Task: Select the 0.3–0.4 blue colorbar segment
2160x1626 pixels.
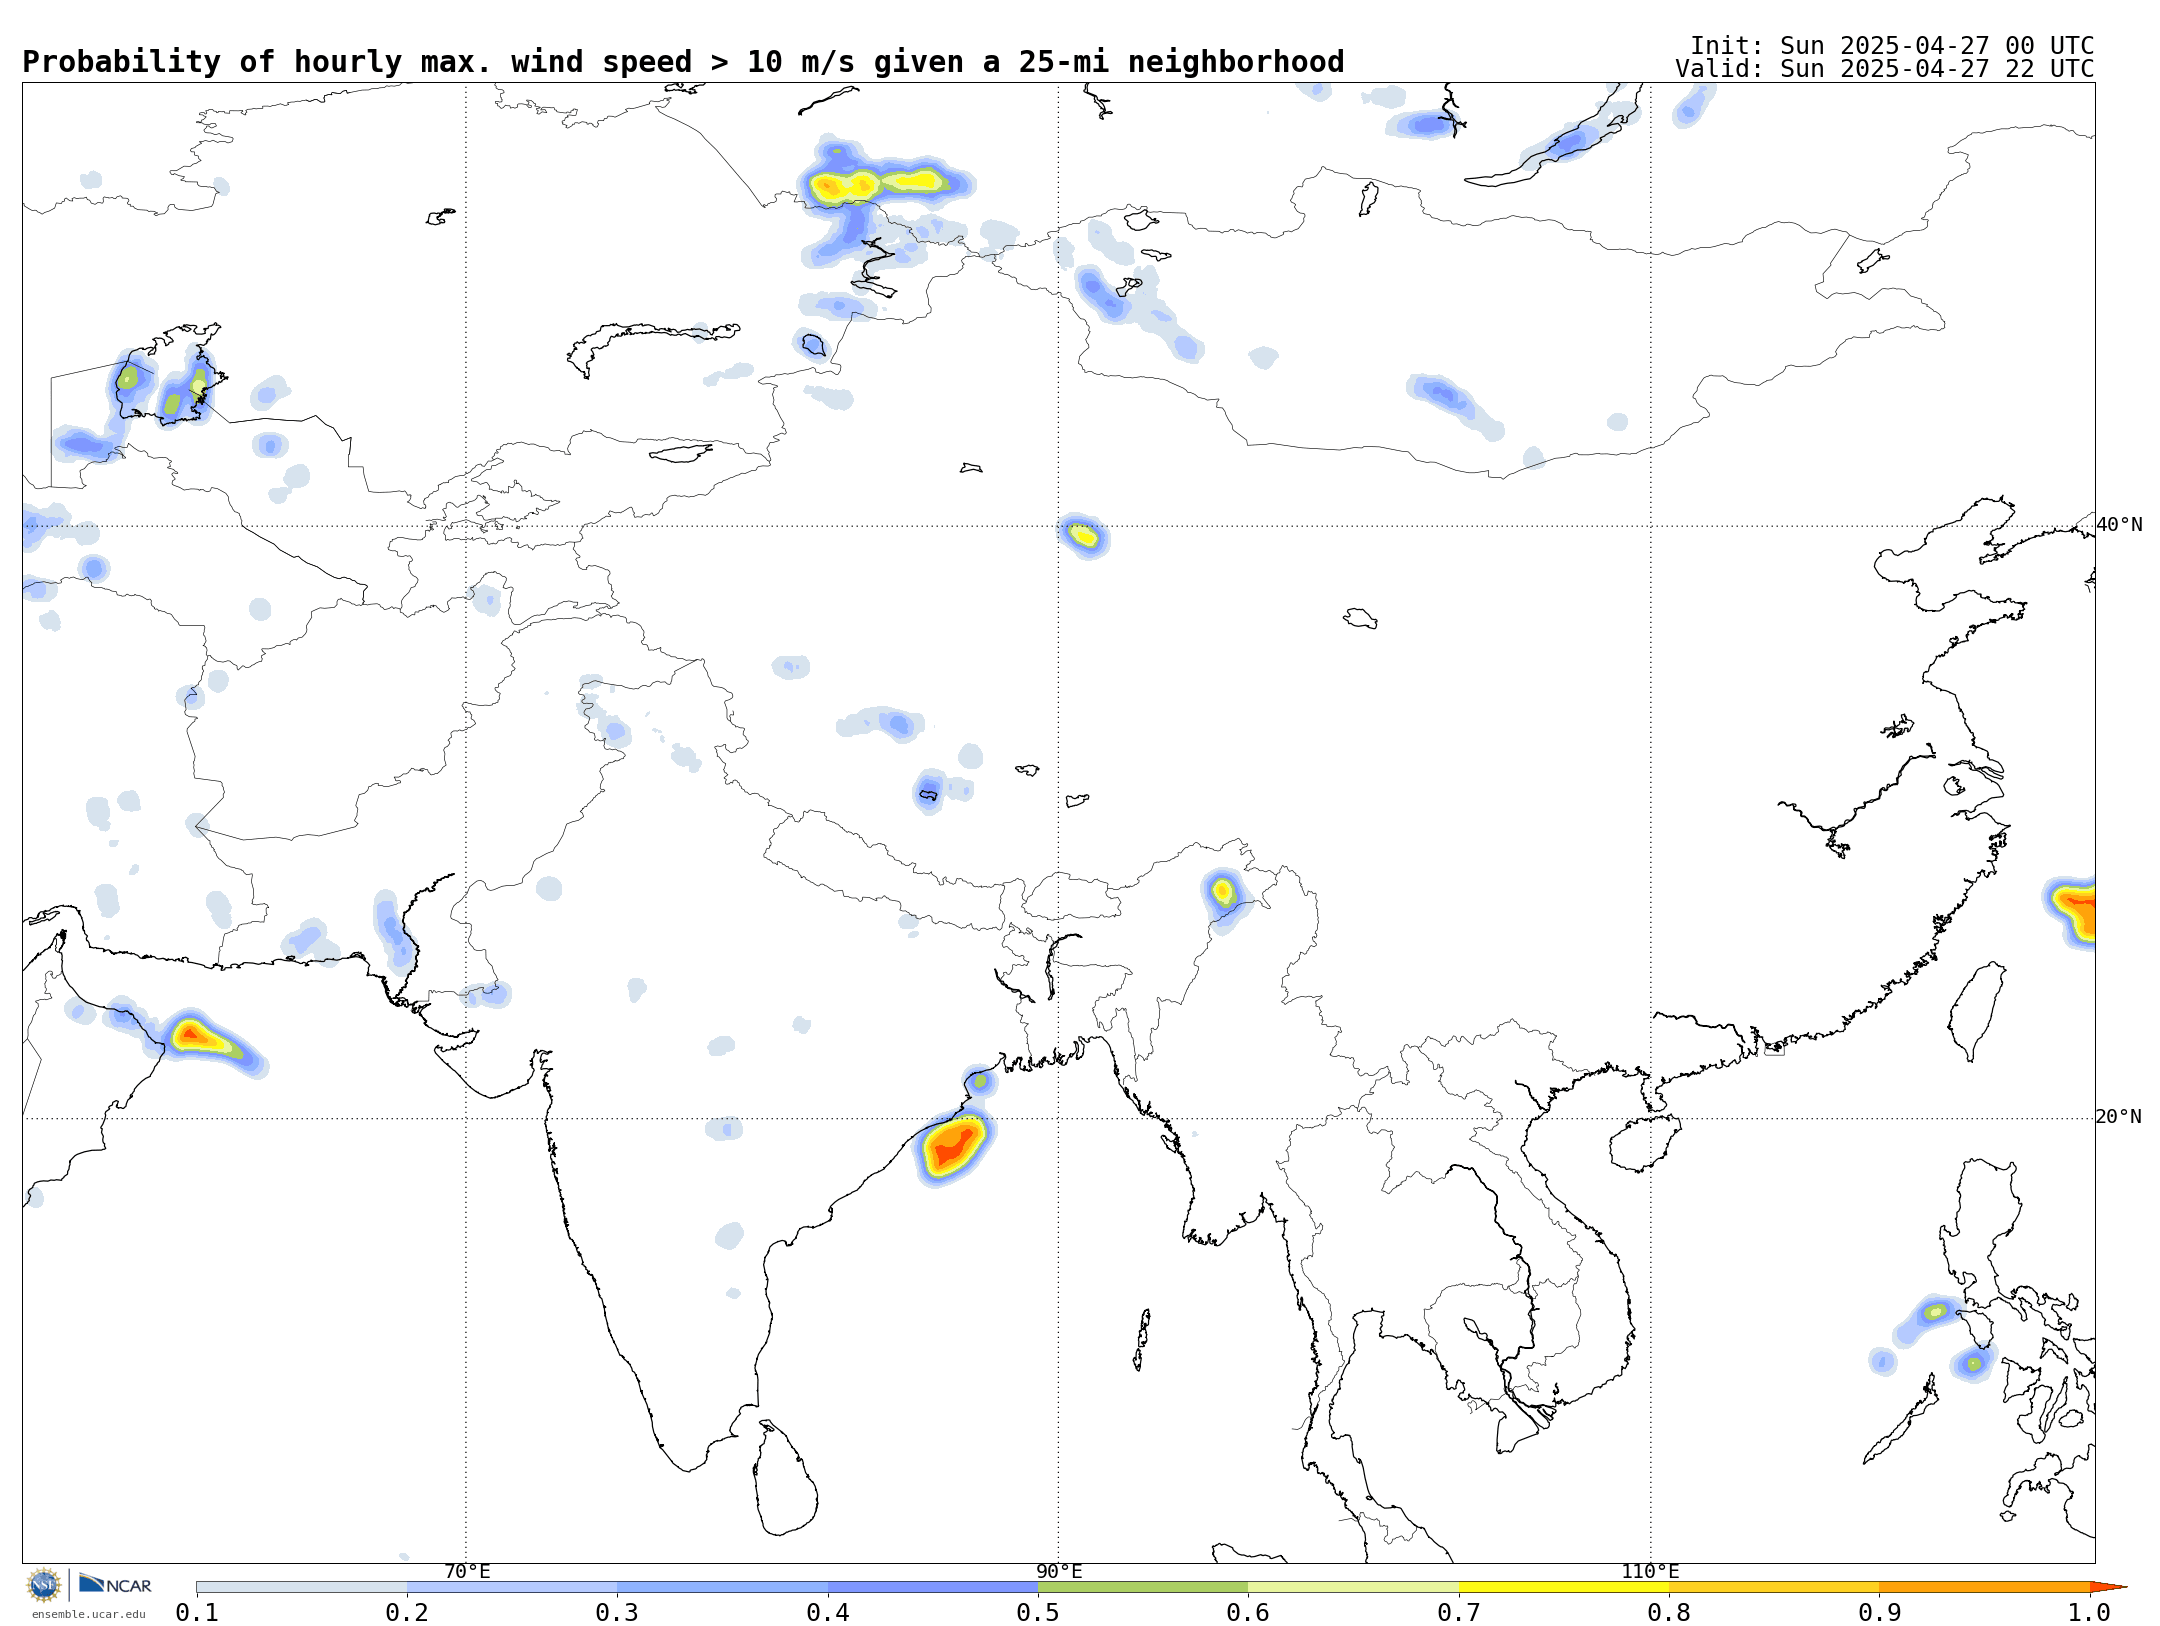Action: point(723,1587)
